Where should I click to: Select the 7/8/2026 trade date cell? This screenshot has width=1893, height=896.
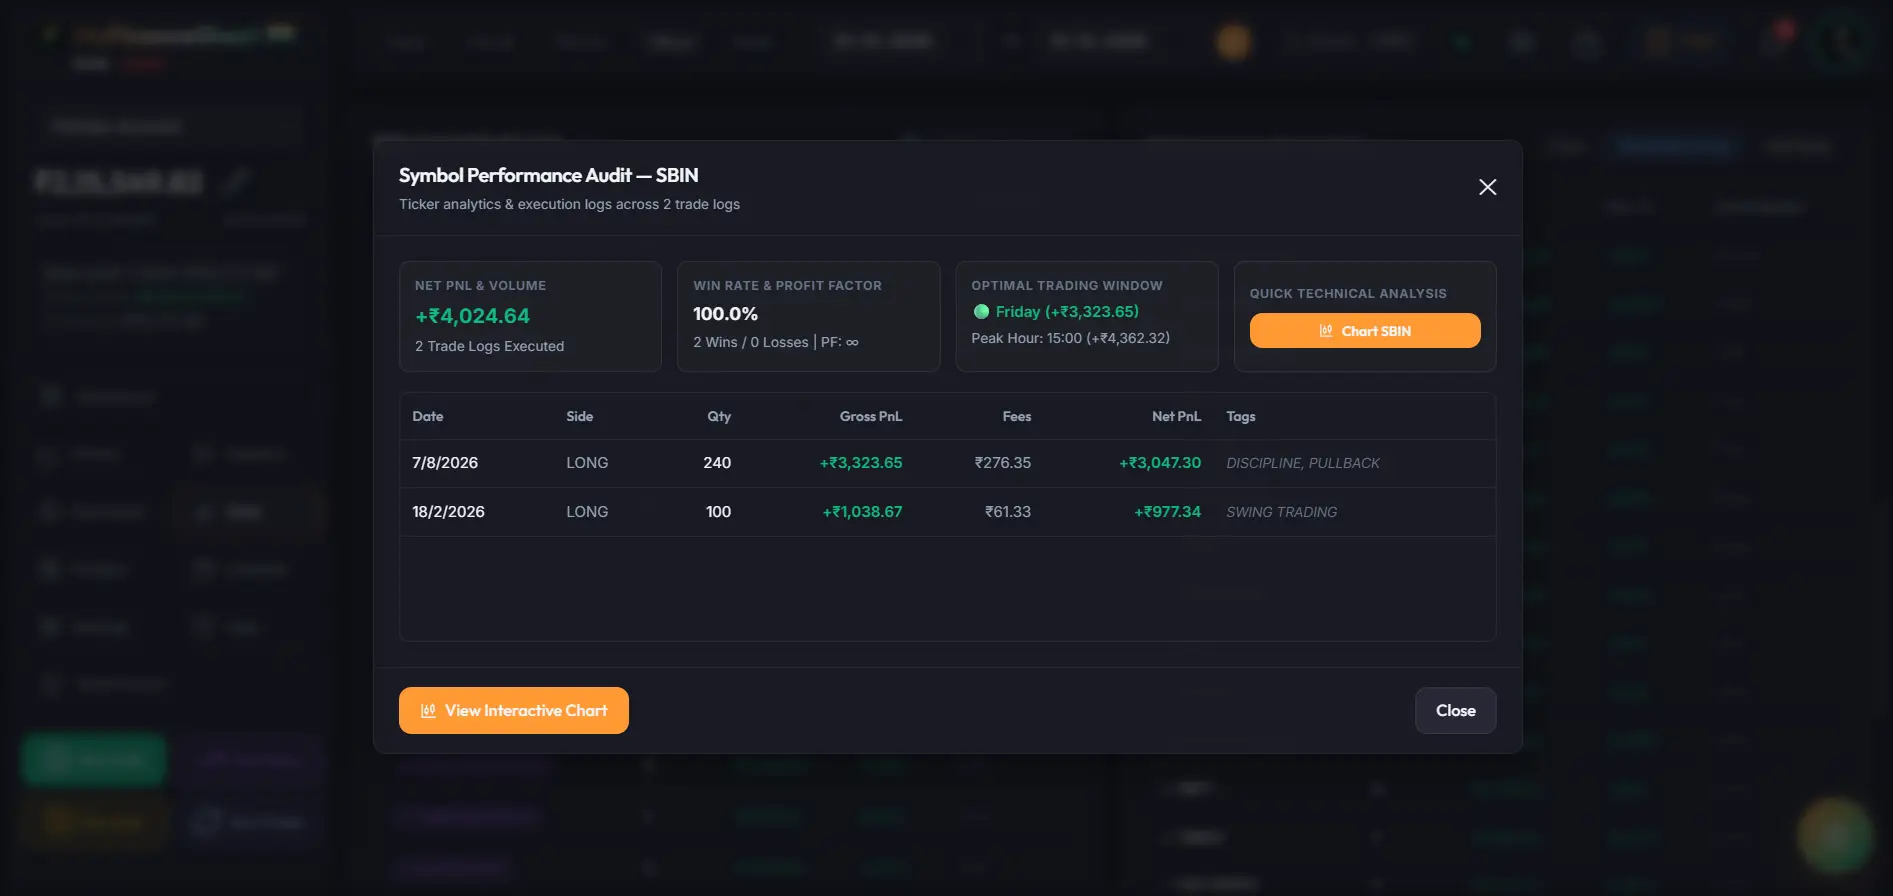point(445,463)
